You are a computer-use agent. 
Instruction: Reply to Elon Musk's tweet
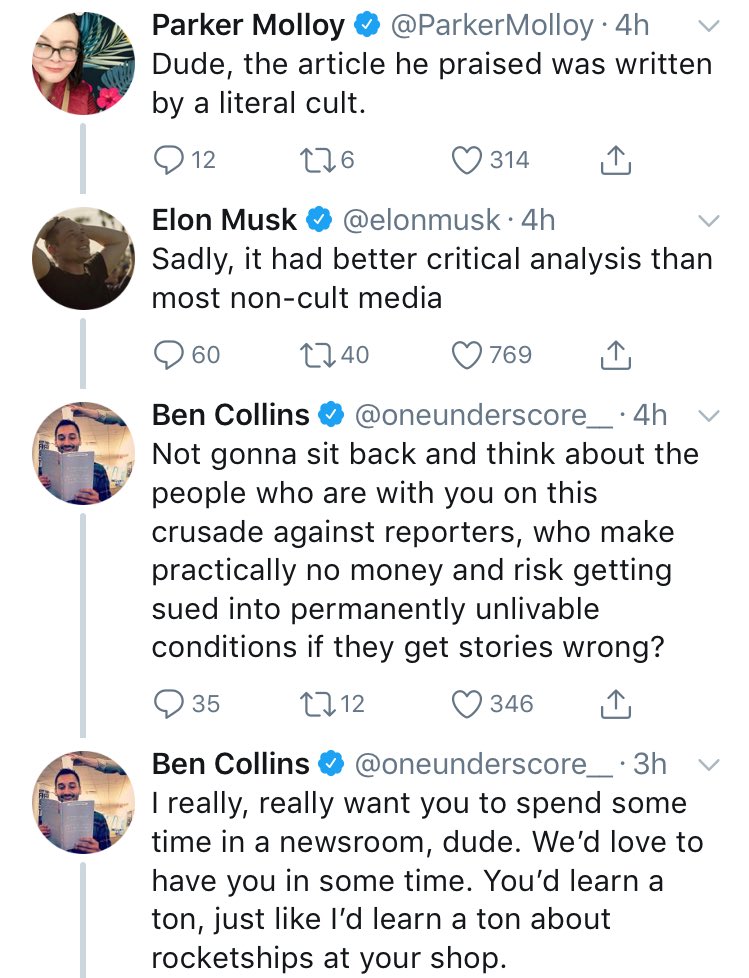[168, 355]
